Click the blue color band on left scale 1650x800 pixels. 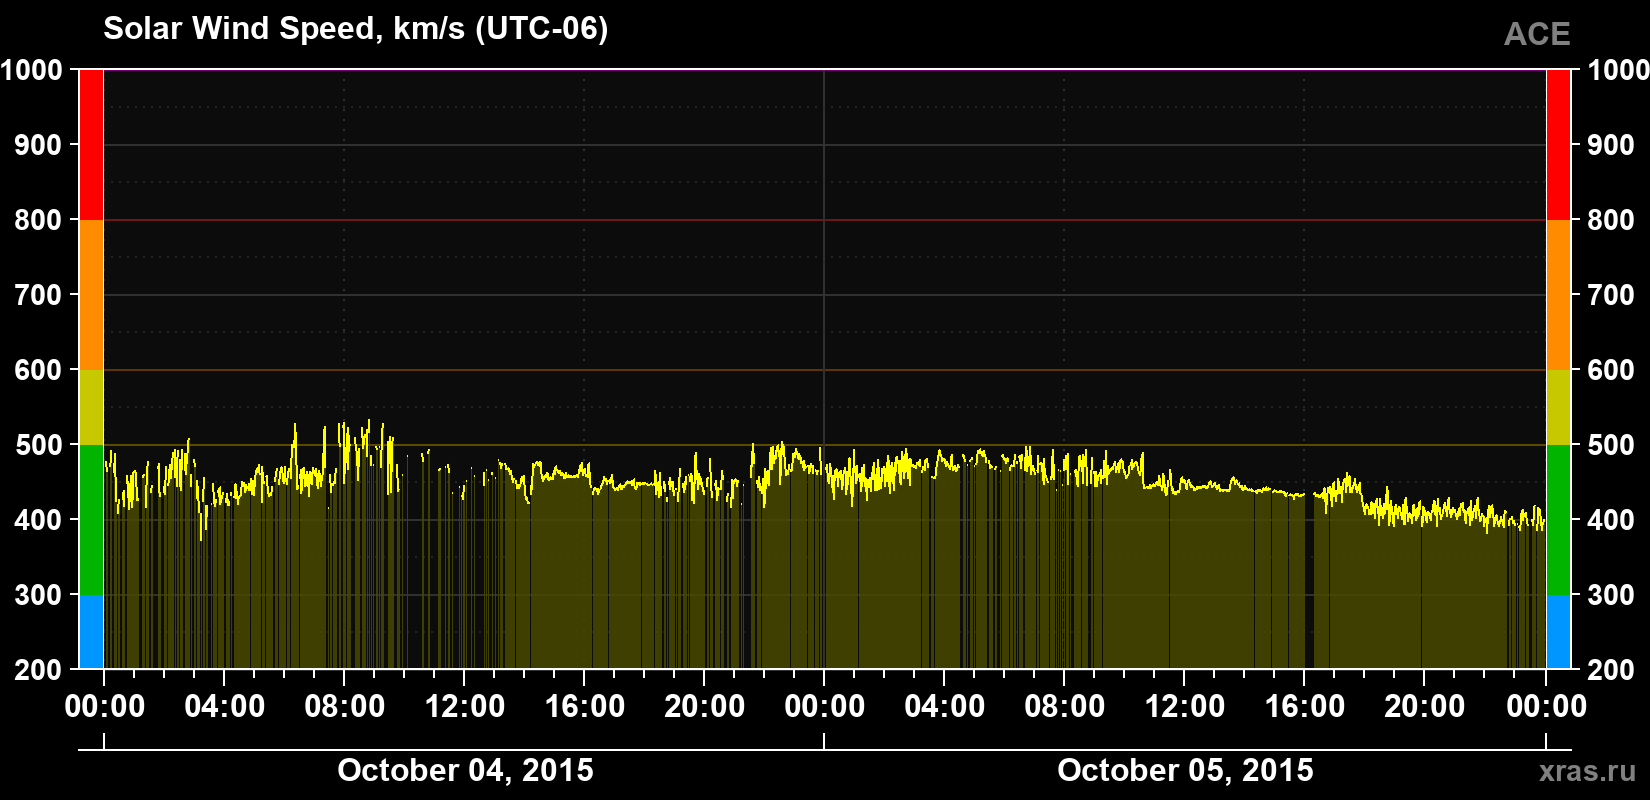(x=91, y=632)
